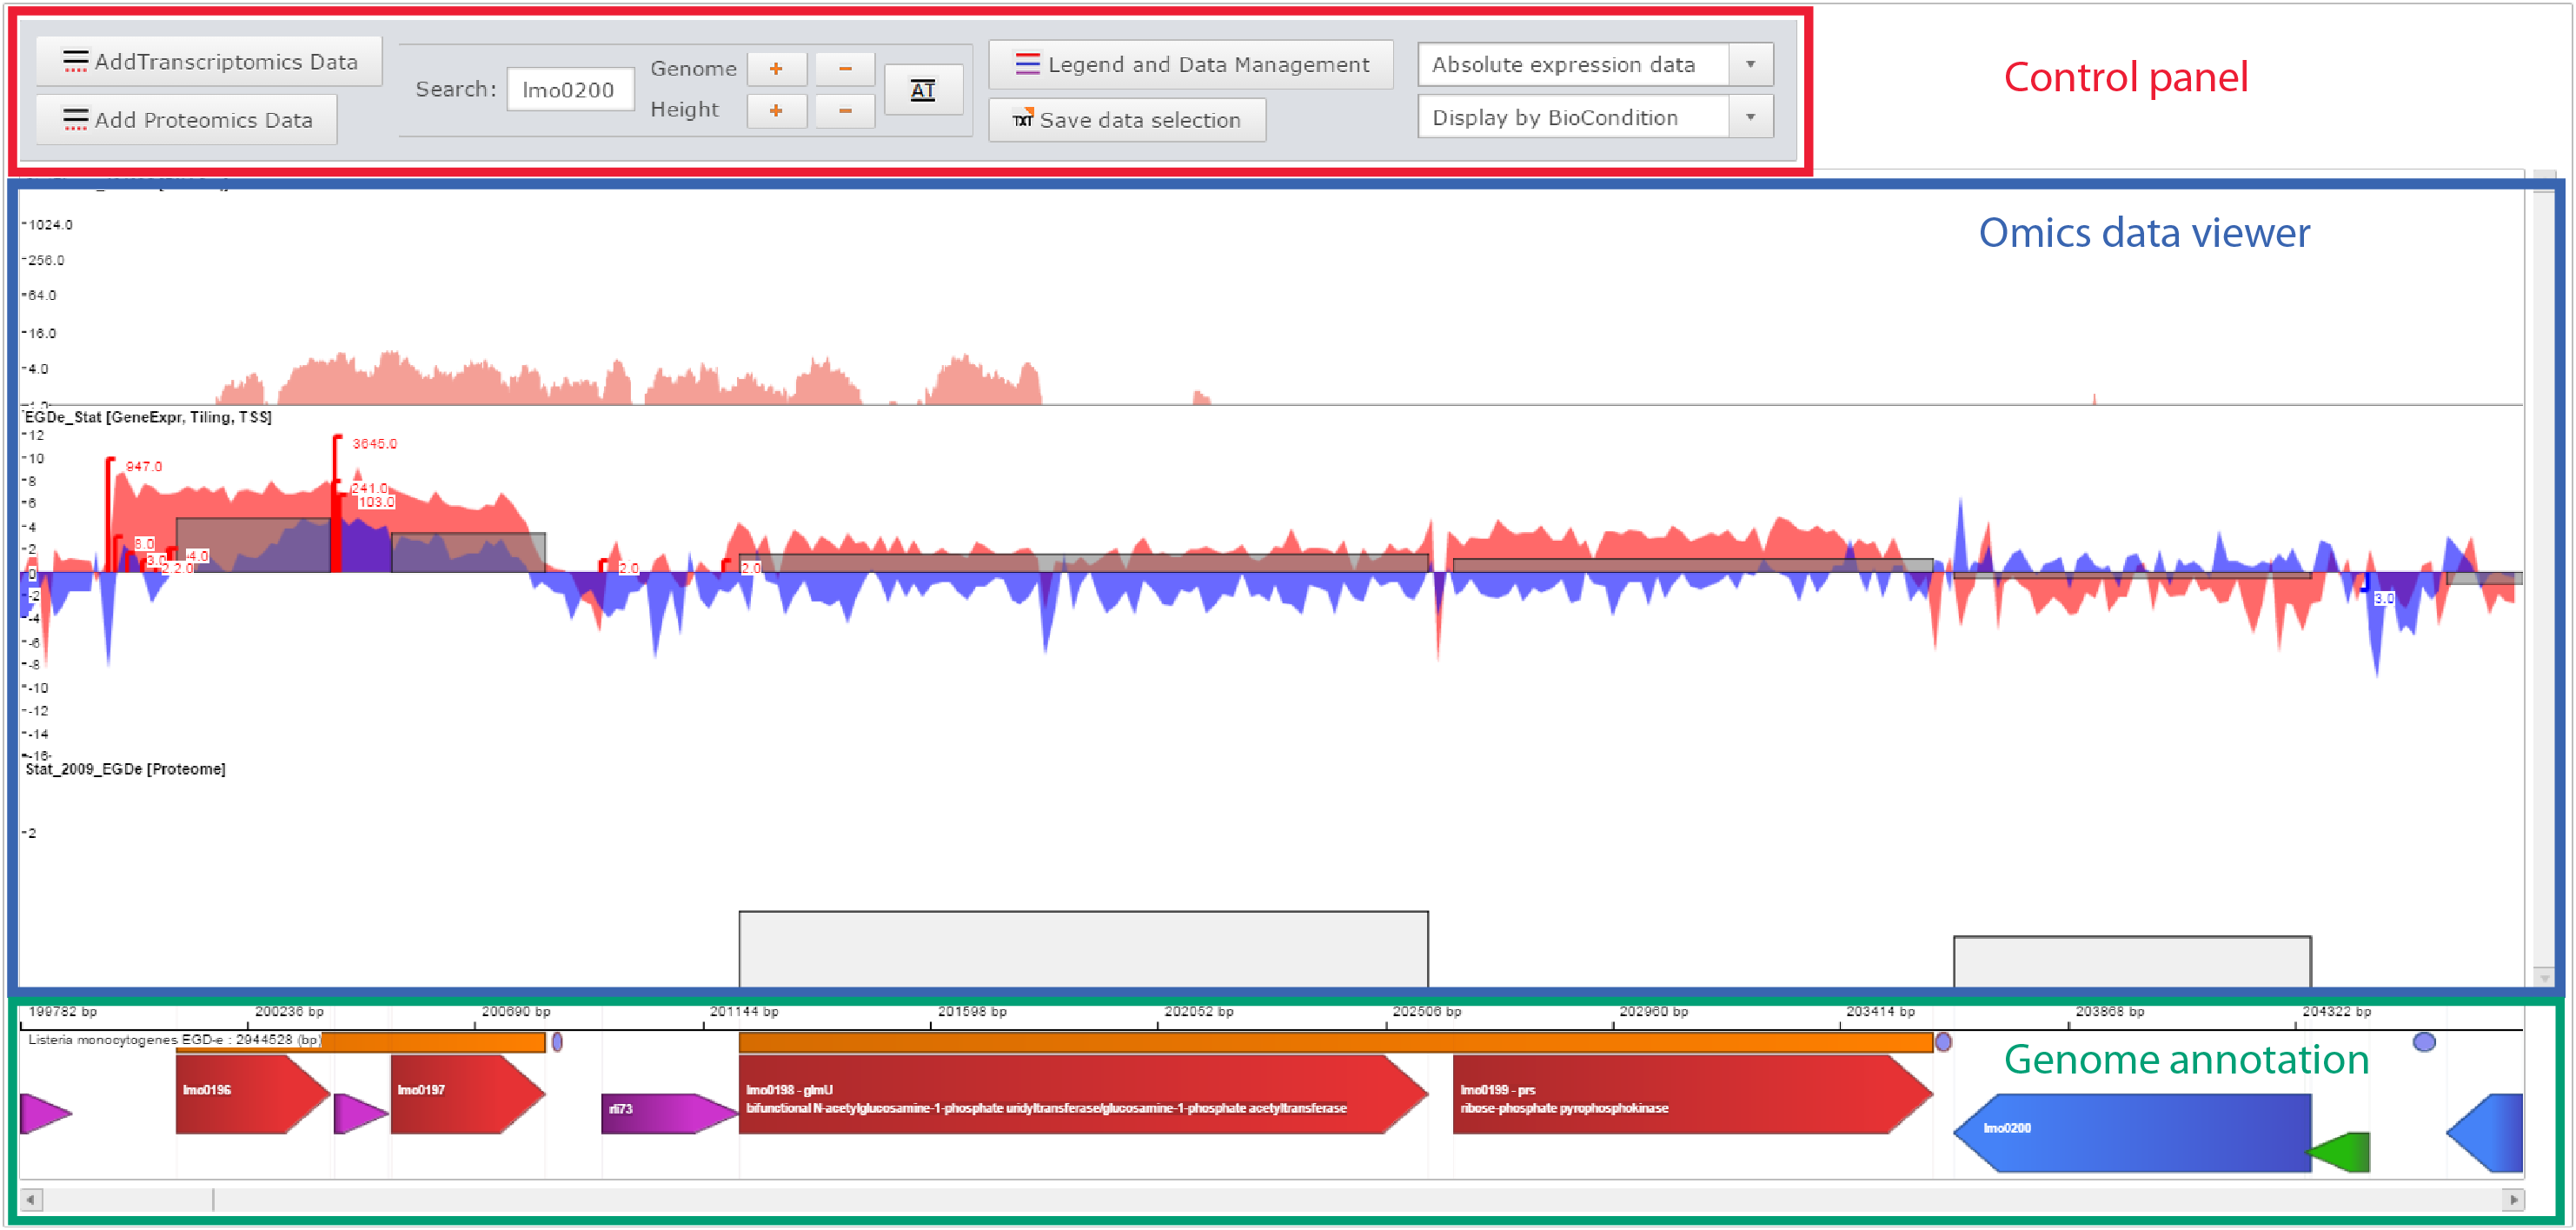2576x1230 pixels.
Task: Click the 3645.0 TSS peak label
Action: pyautogui.click(x=375, y=444)
